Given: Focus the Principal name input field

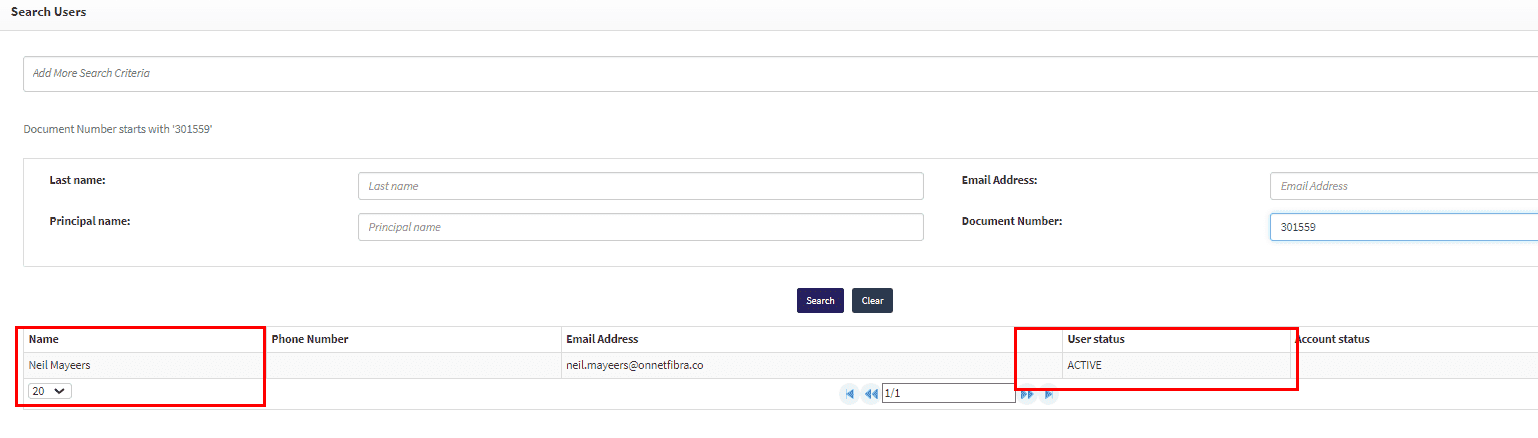Looking at the screenshot, I should (x=640, y=227).
